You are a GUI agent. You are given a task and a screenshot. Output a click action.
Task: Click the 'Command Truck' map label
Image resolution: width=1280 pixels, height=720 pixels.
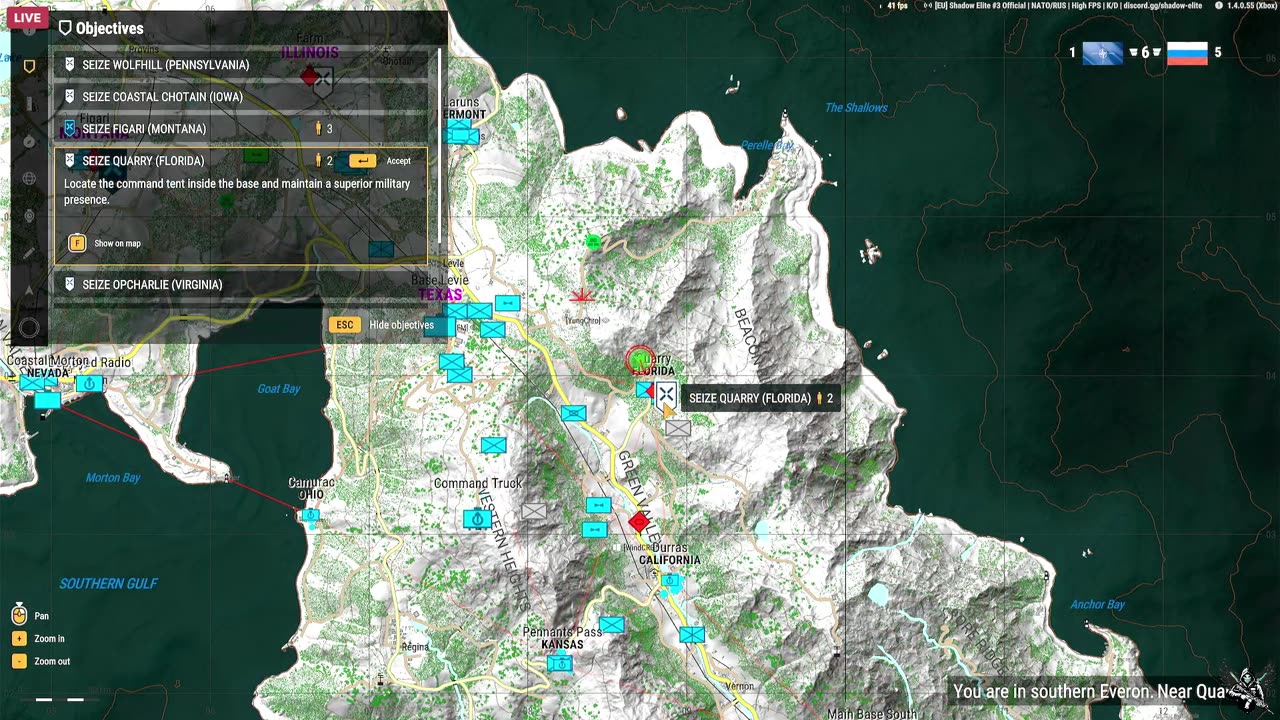pos(477,484)
